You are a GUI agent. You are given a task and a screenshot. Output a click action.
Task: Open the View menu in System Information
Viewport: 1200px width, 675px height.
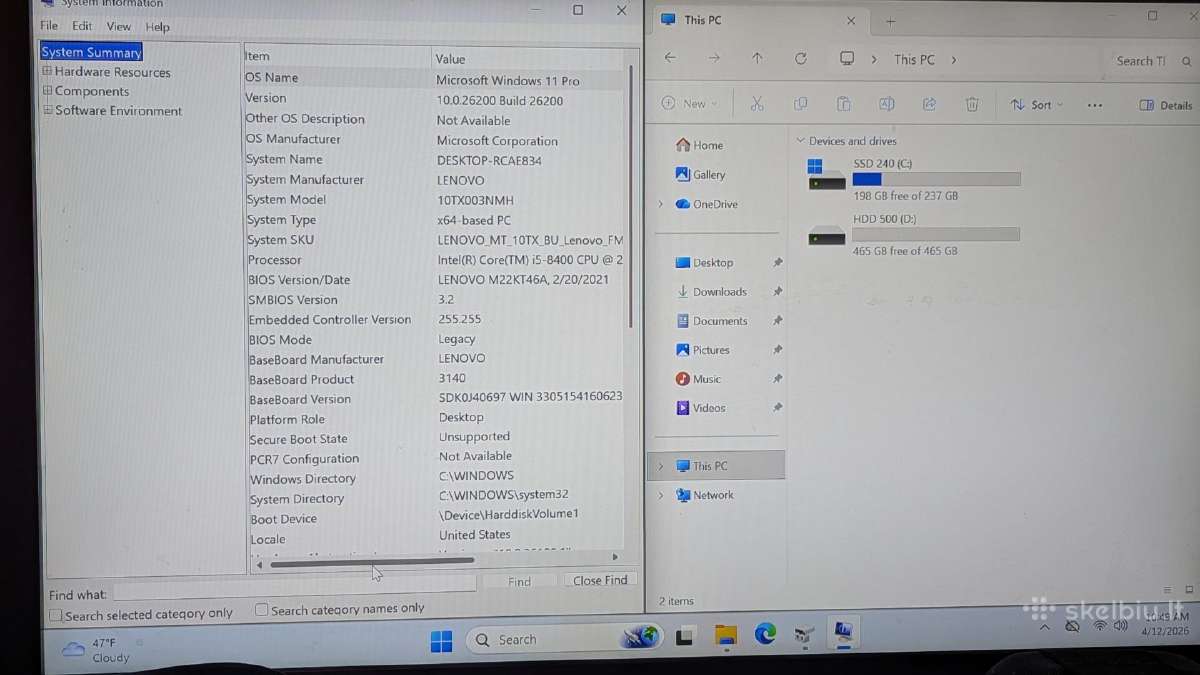point(119,27)
